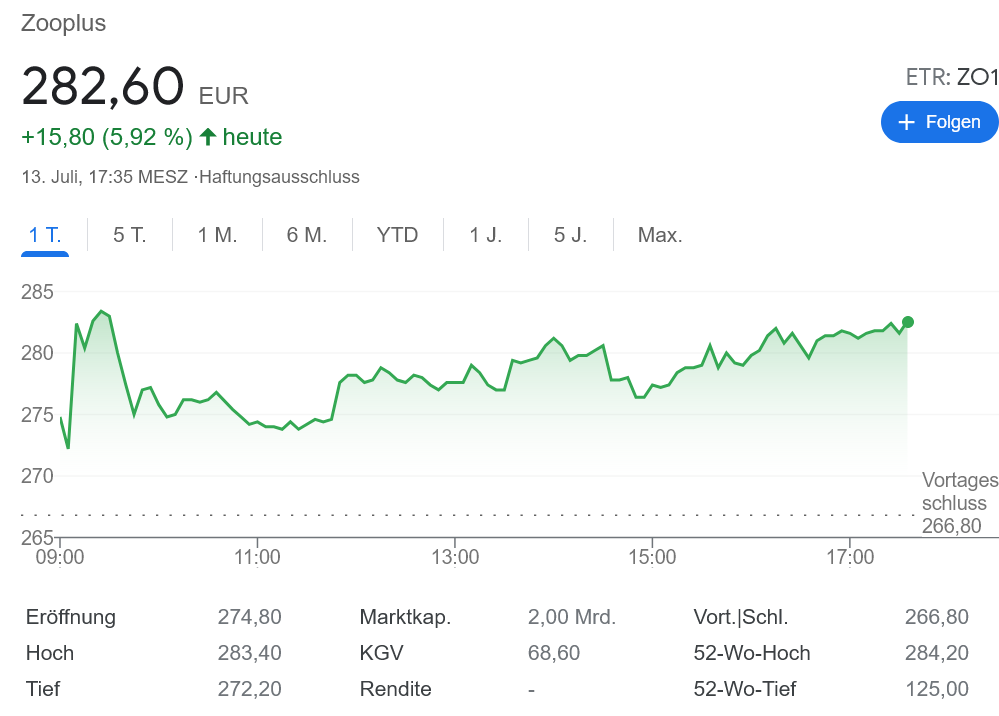Click the plus icon in Folgen button

coord(907,122)
